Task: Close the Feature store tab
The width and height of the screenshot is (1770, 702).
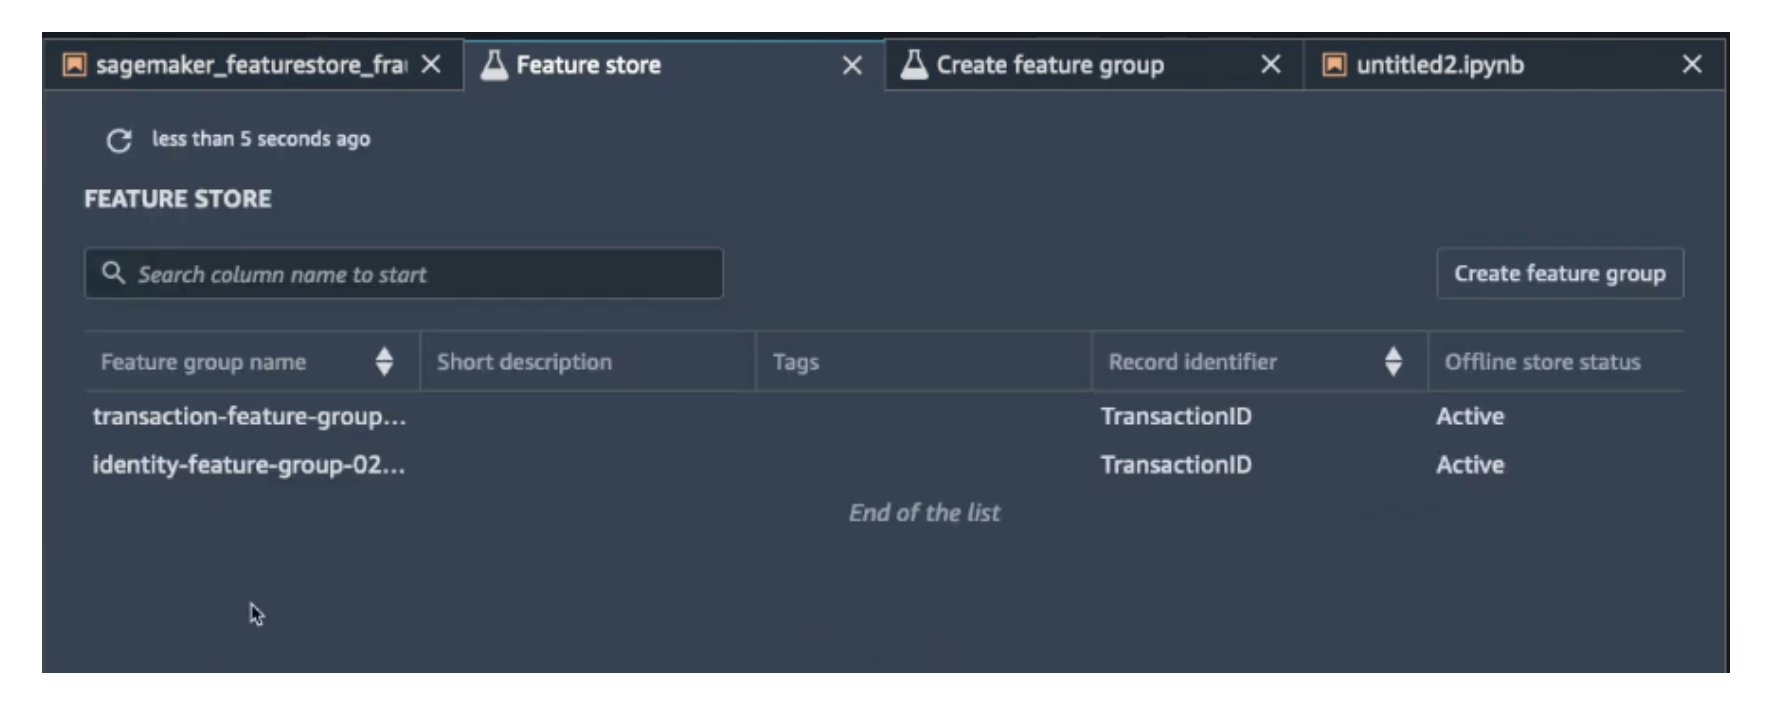Action: pyautogui.click(x=852, y=66)
